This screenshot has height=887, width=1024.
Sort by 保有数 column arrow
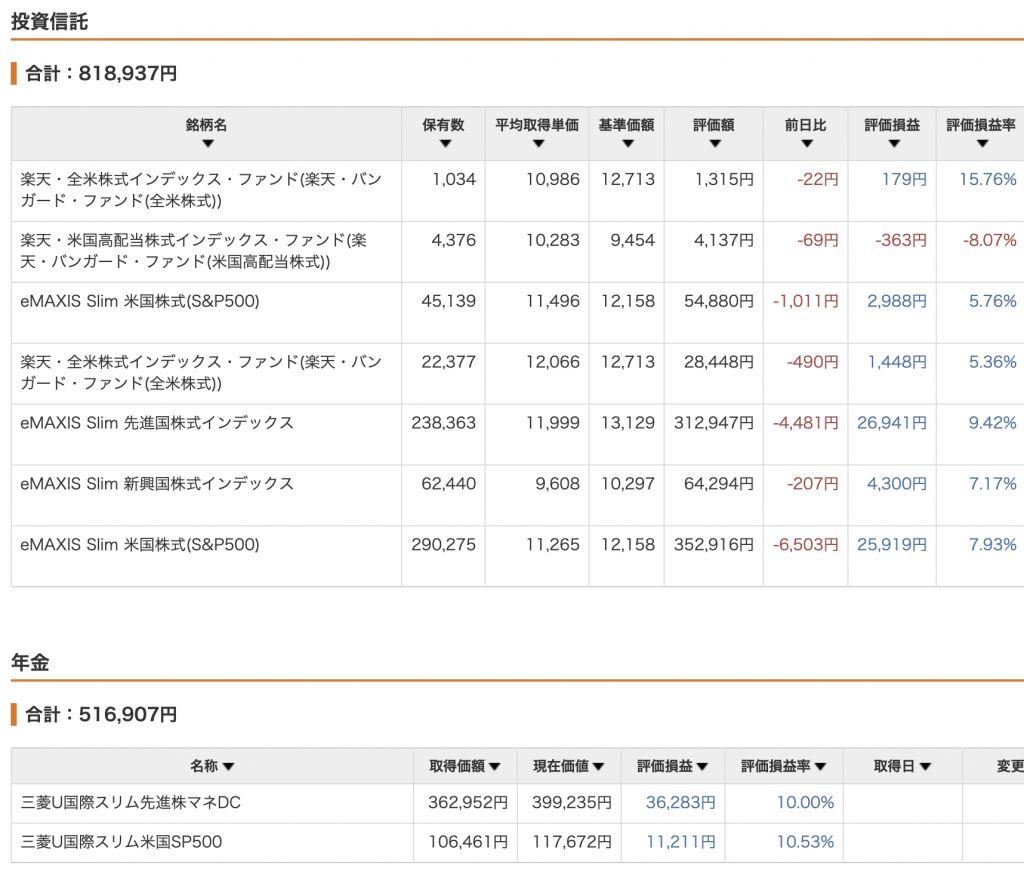tap(445, 144)
